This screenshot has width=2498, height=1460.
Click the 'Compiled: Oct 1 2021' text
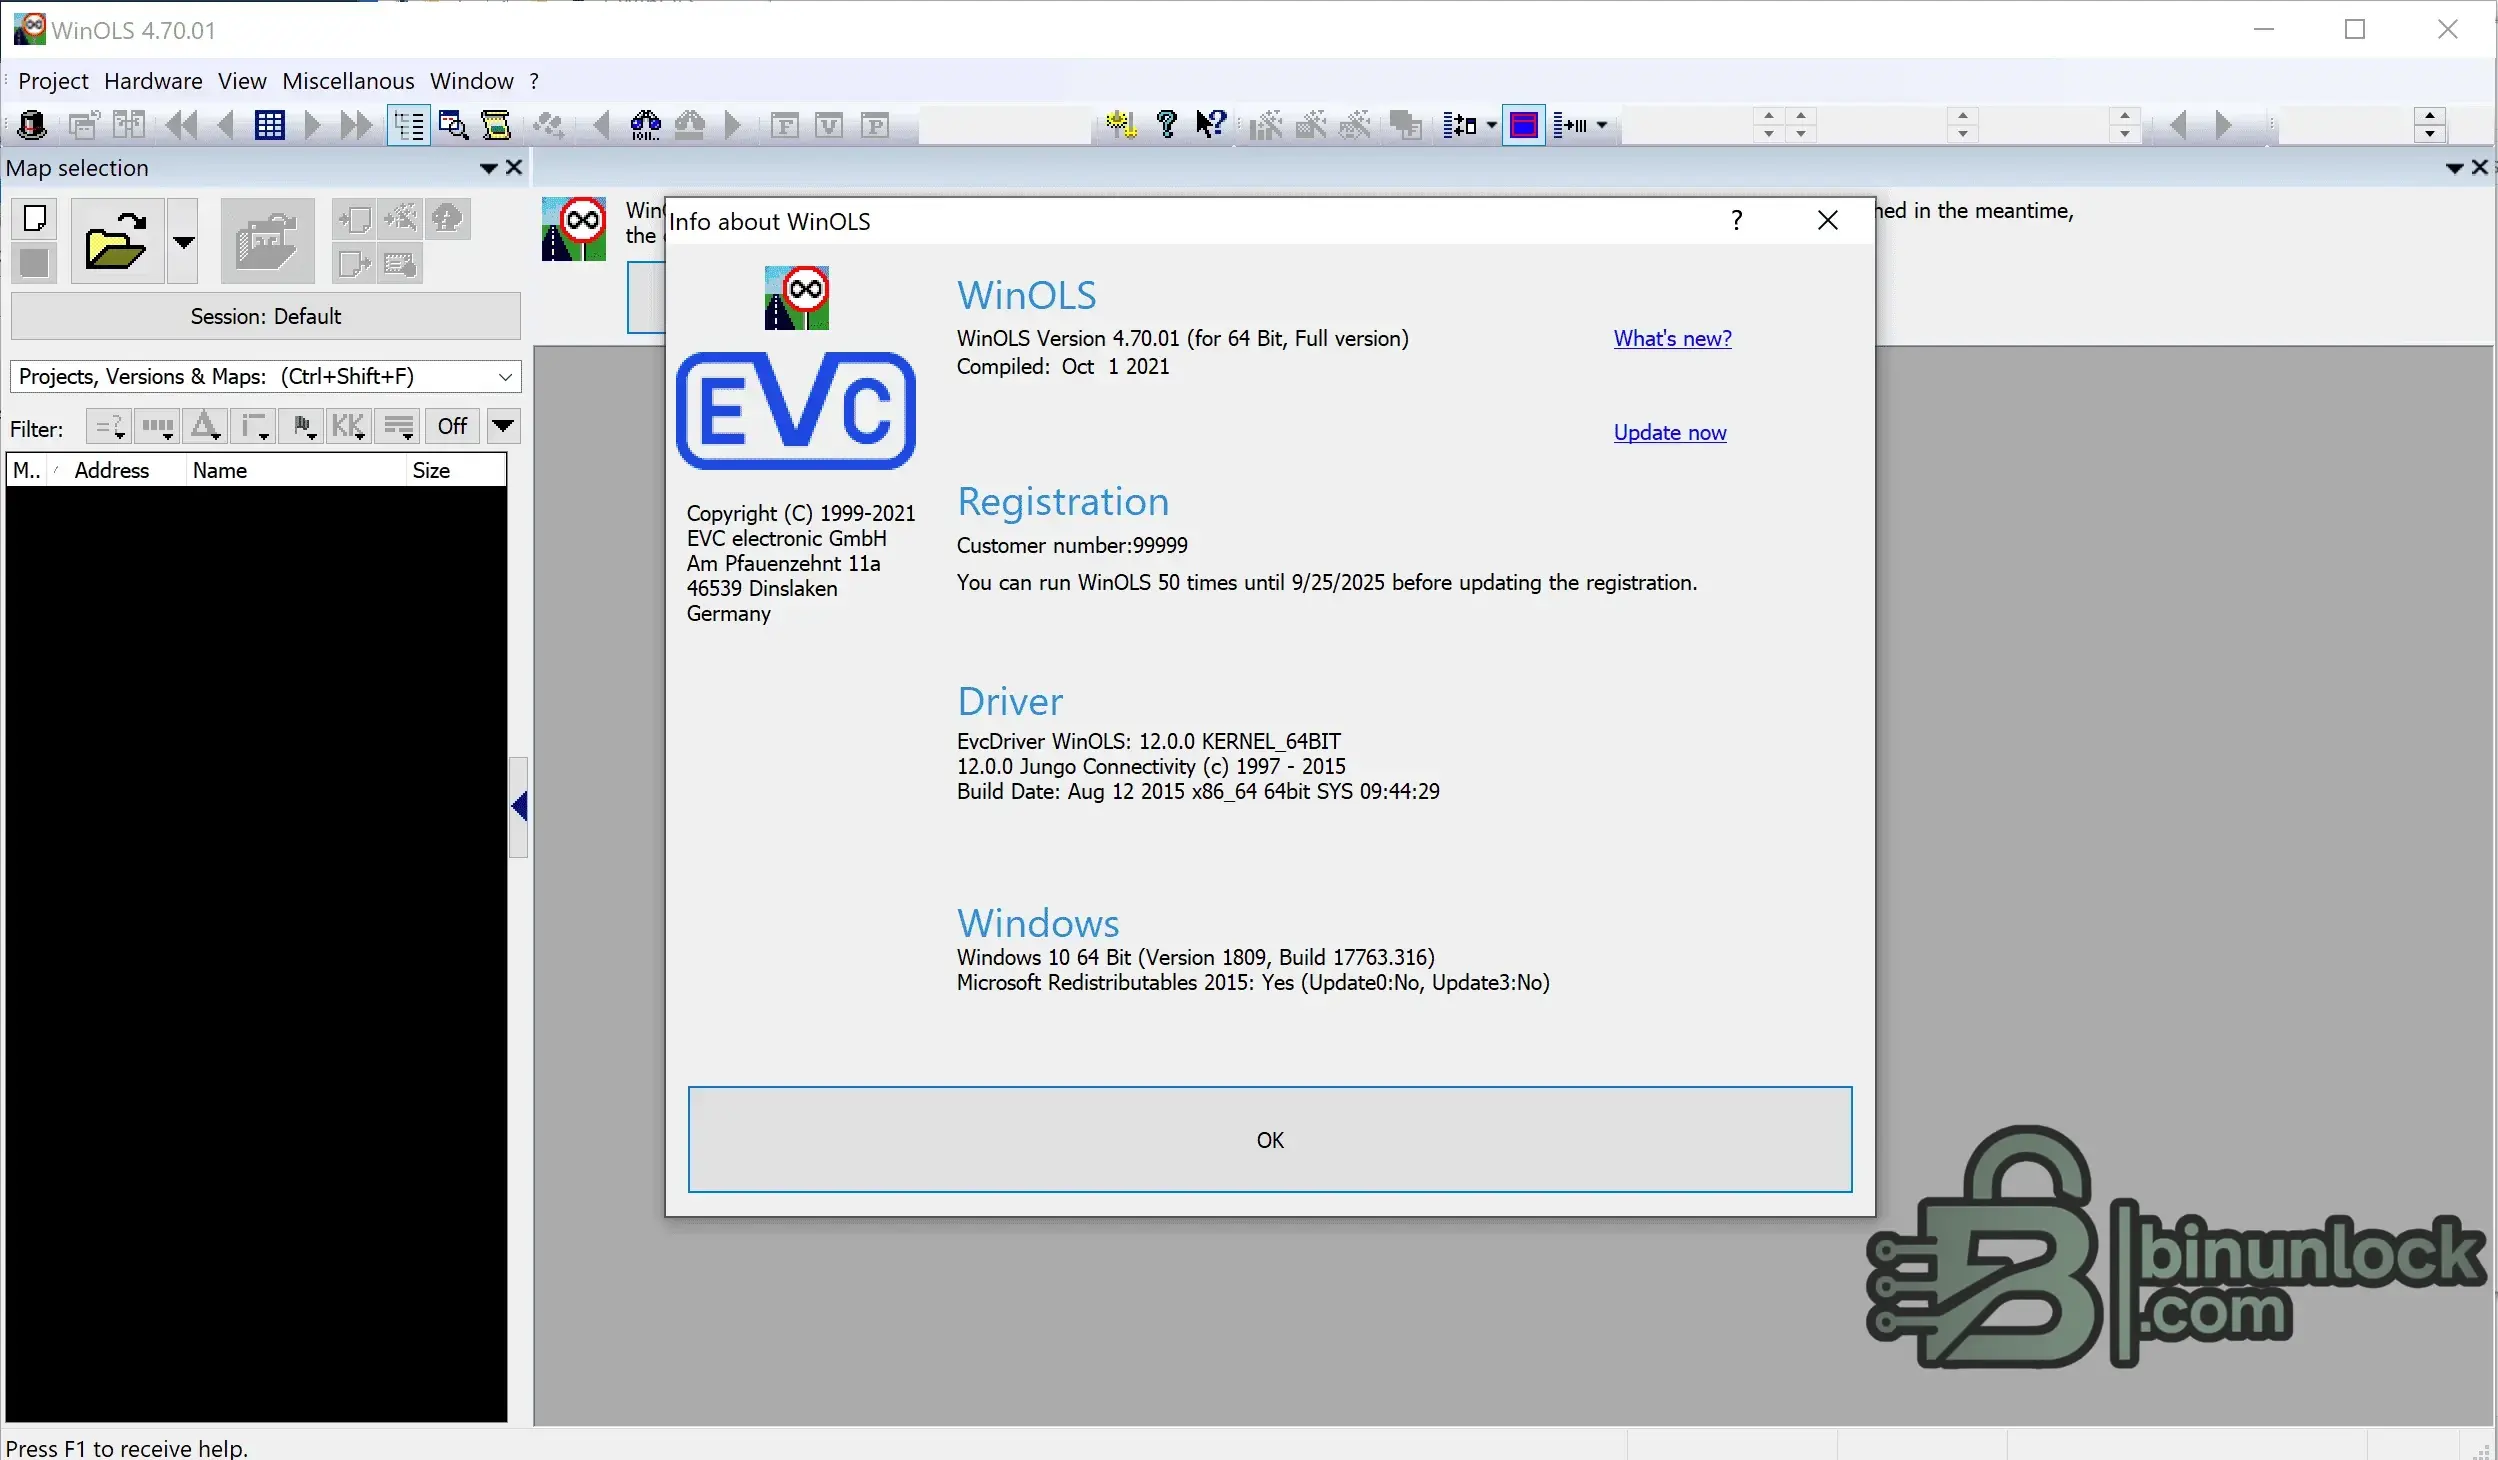coord(1063,366)
